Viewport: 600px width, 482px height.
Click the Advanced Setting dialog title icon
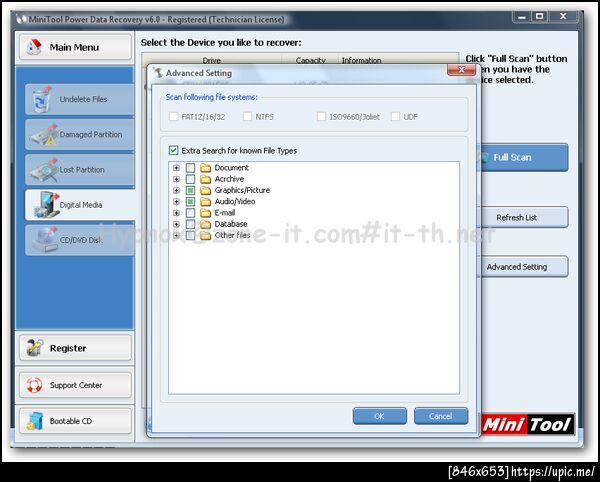click(158, 73)
